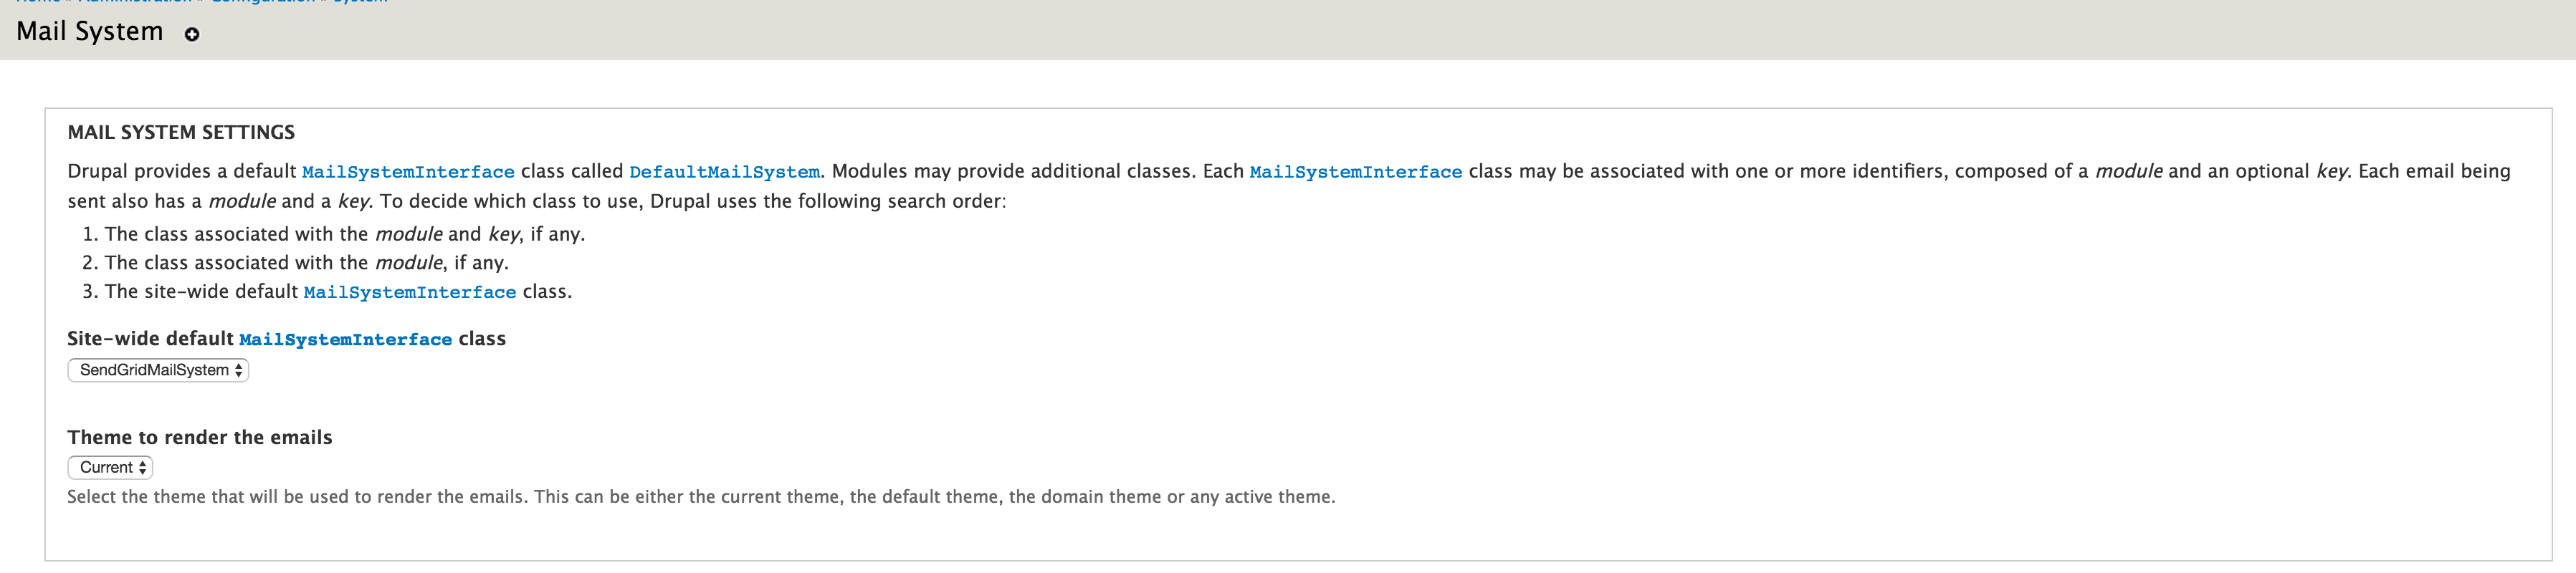This screenshot has width=2576, height=573.
Task: Expand the Current theme dropdown
Action: (110, 467)
